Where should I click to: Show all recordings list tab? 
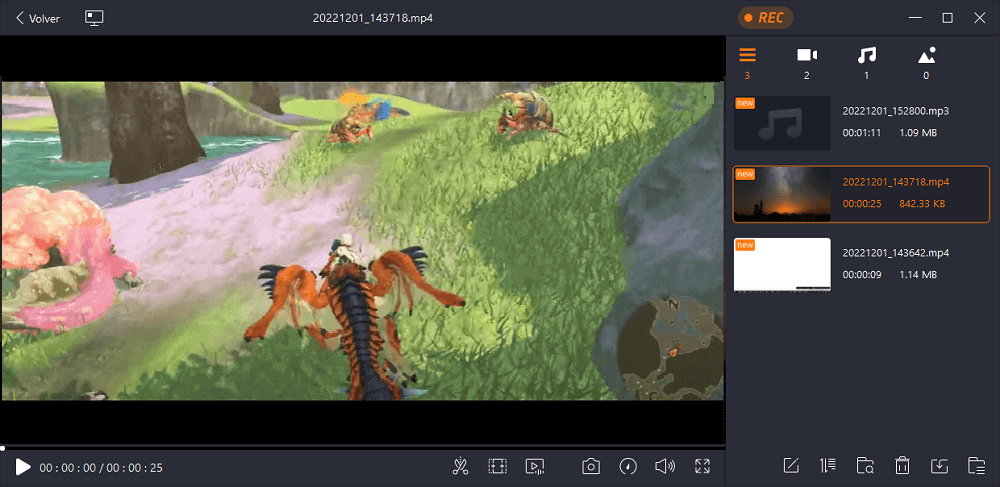[747, 62]
